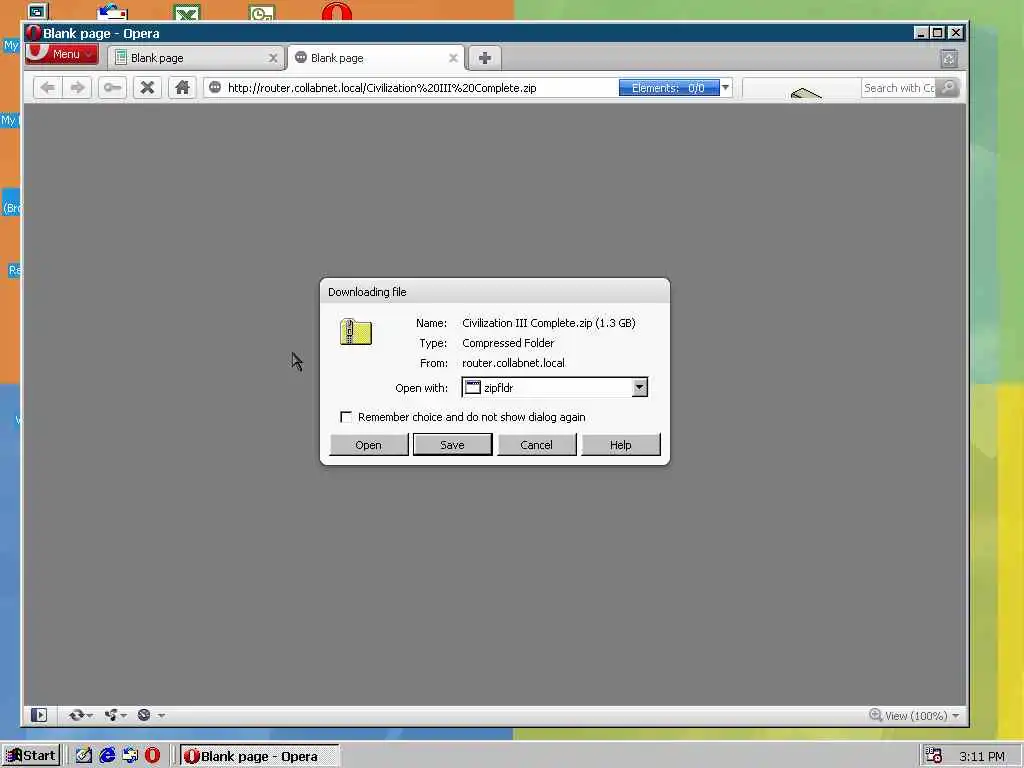Click the zoom magnifier icon by View

(875, 715)
